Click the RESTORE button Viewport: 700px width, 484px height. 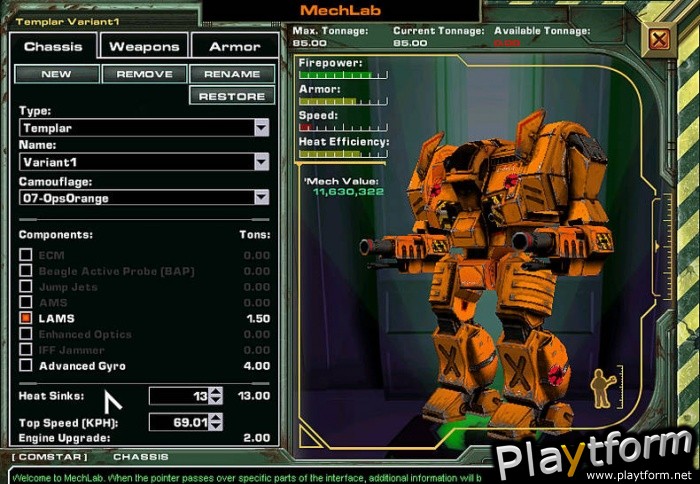coord(232,96)
